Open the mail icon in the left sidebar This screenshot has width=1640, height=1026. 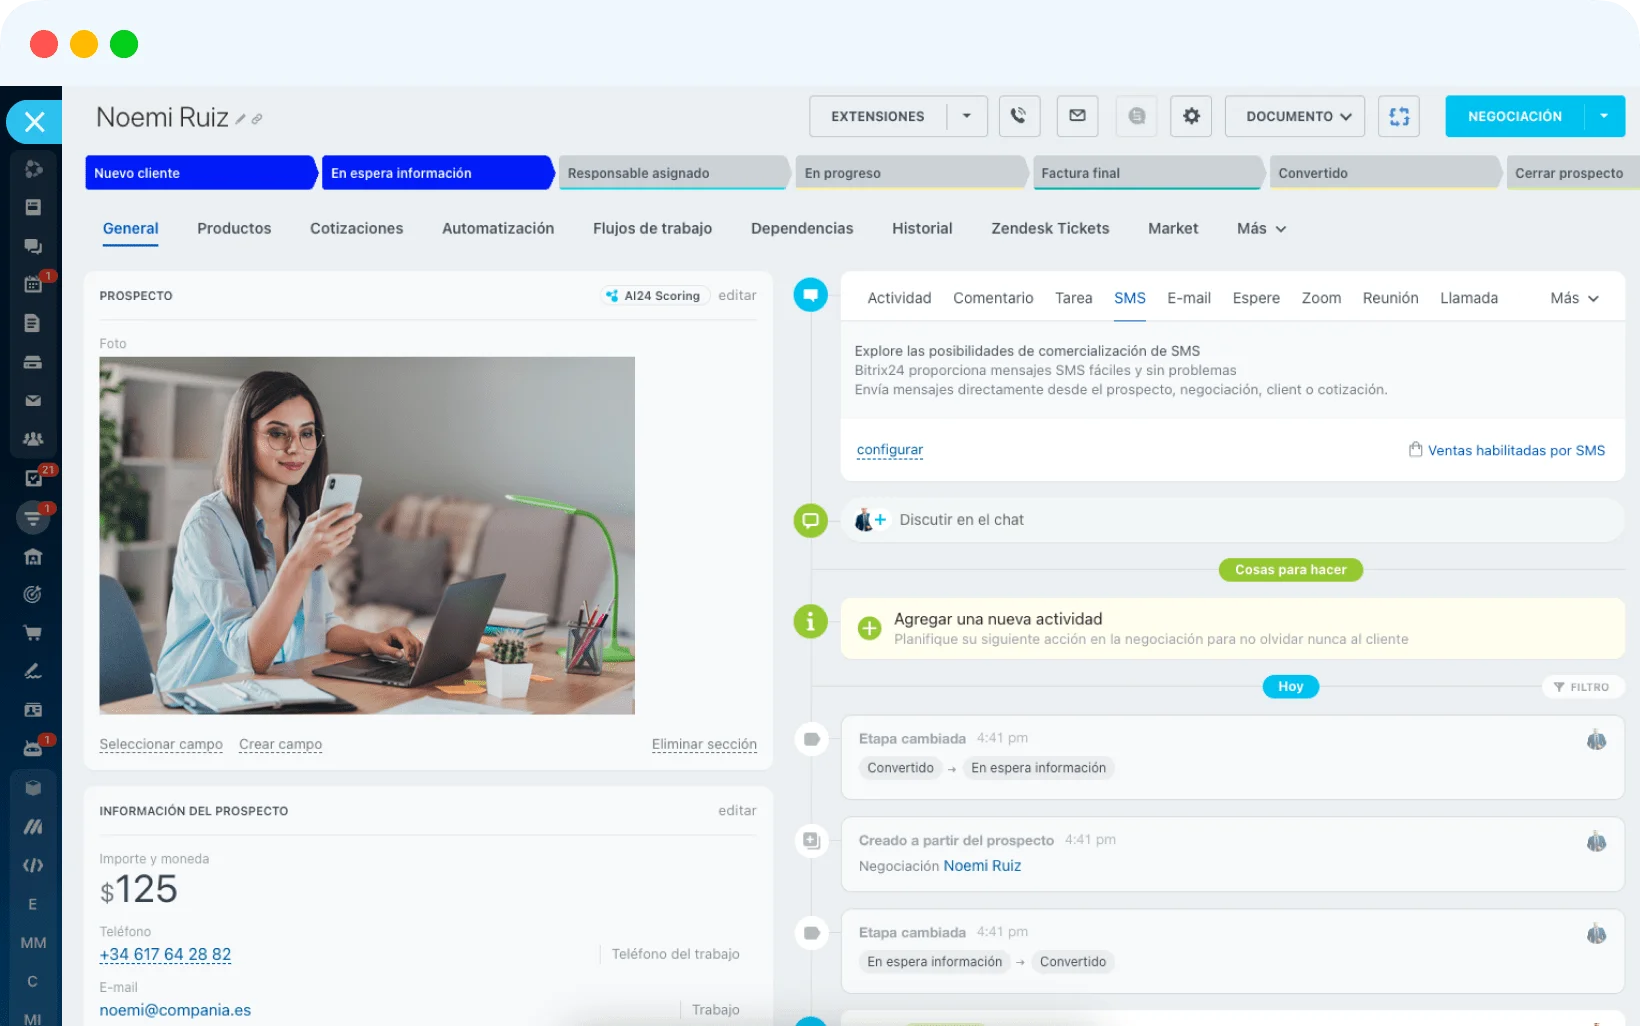click(x=33, y=400)
